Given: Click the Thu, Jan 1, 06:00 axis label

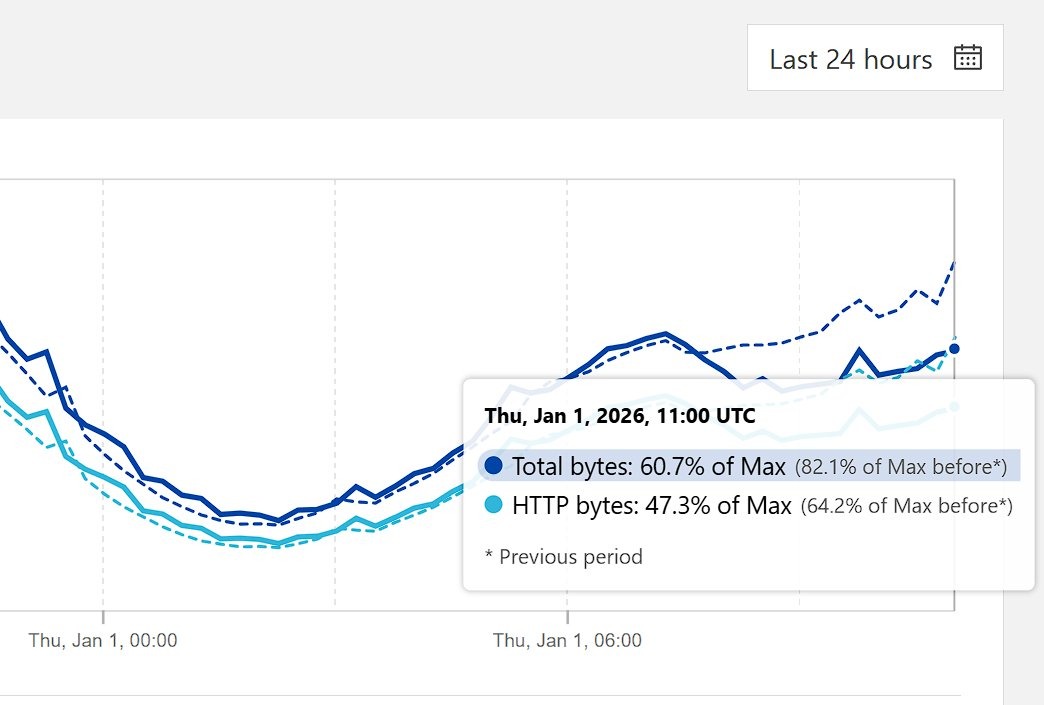Looking at the screenshot, I should (567, 640).
